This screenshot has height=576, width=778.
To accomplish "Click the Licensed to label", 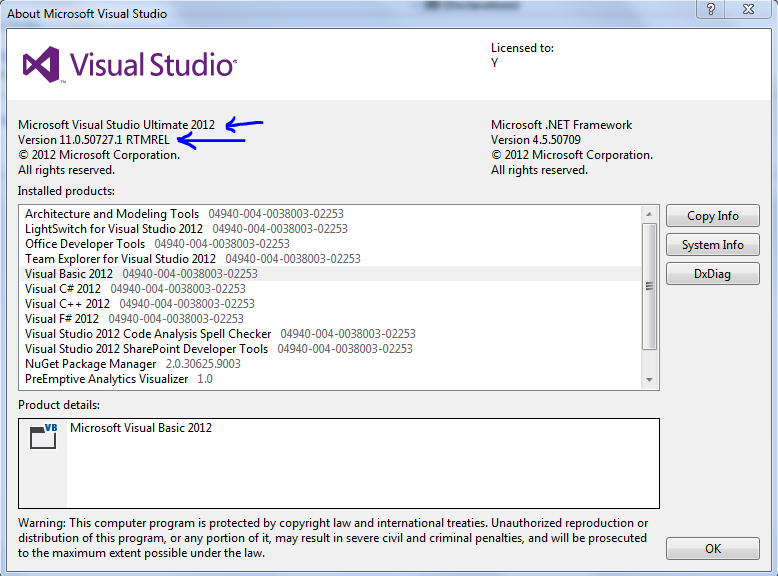I will point(522,48).
